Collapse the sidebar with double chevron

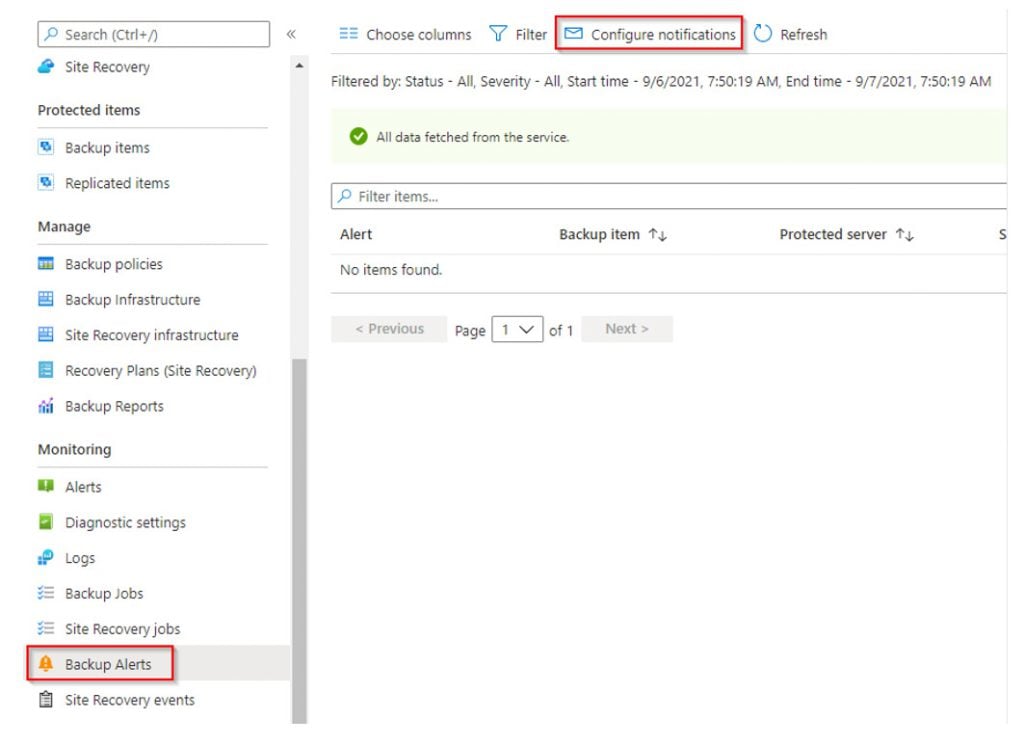(x=291, y=34)
